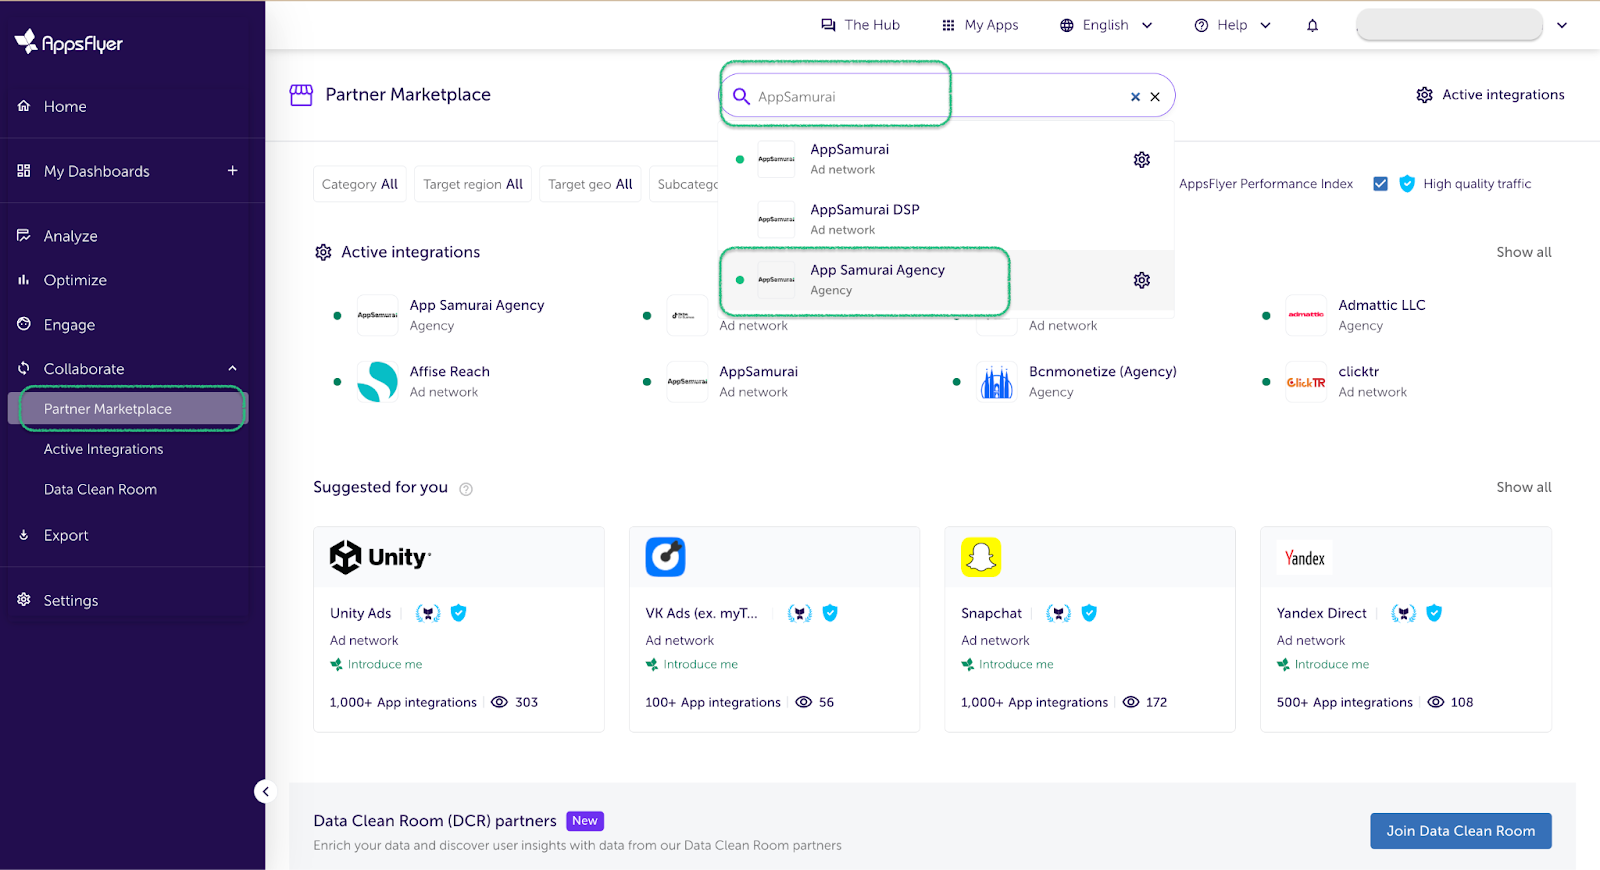Click the Active integrations gear icon top right
Image resolution: width=1600 pixels, height=870 pixels.
pos(1424,95)
